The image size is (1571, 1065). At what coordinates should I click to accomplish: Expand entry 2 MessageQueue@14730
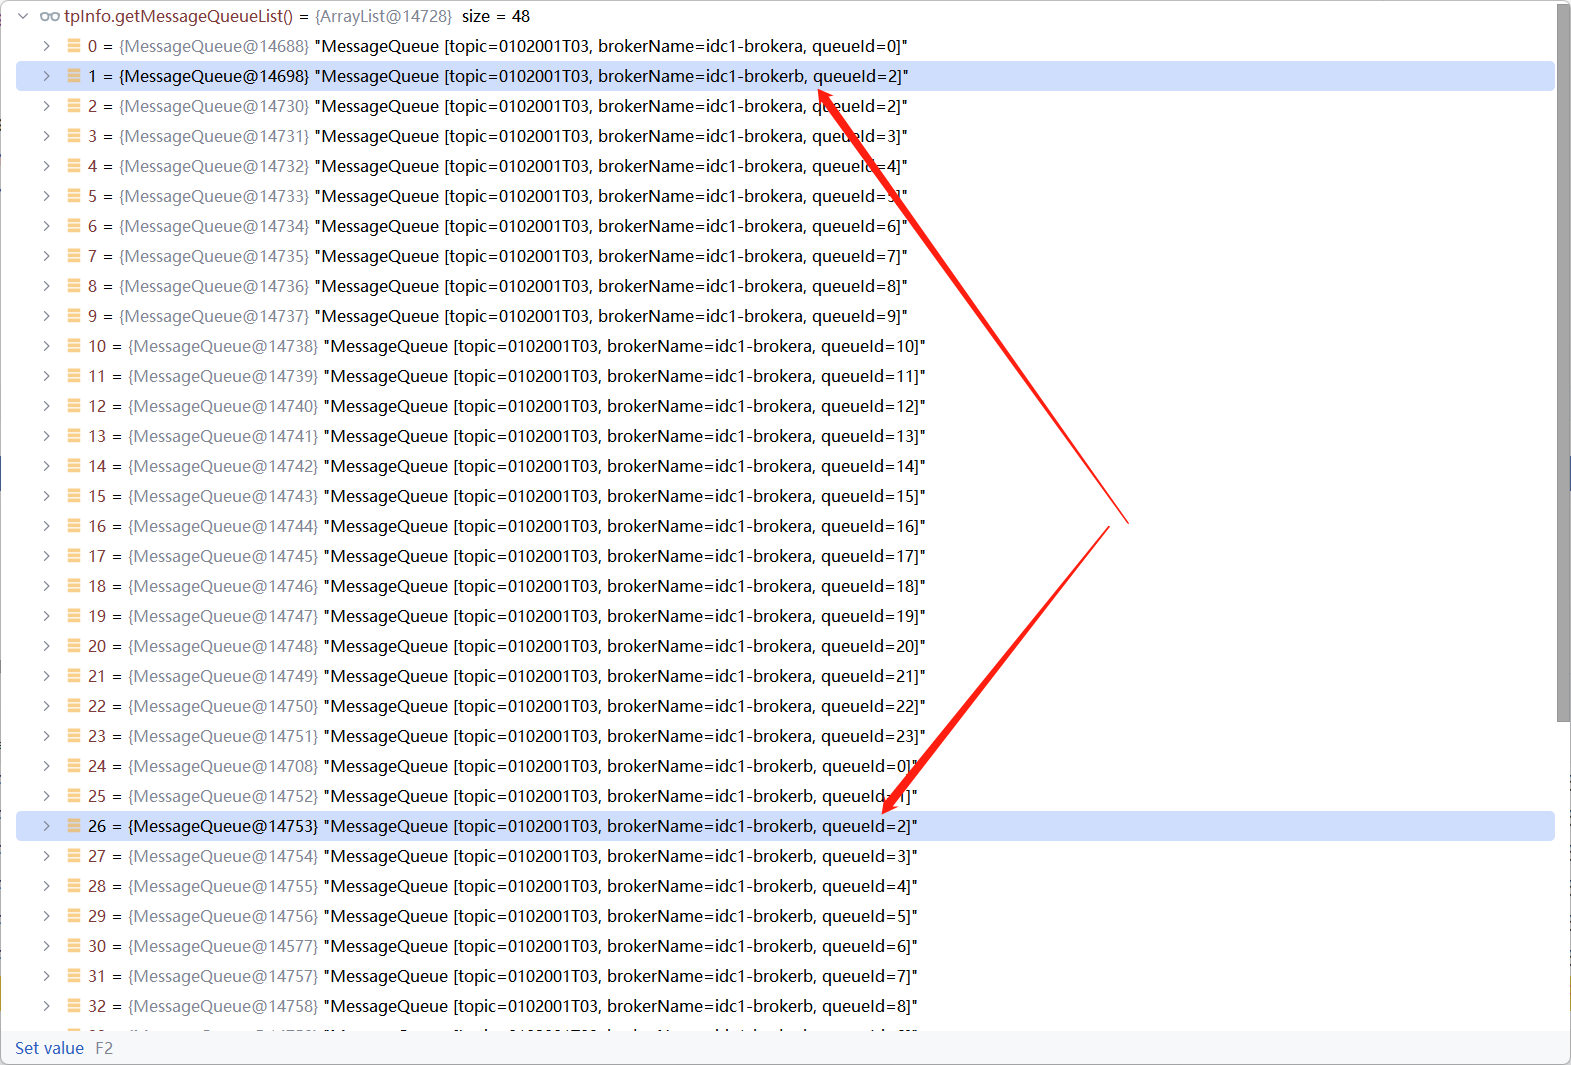46,106
